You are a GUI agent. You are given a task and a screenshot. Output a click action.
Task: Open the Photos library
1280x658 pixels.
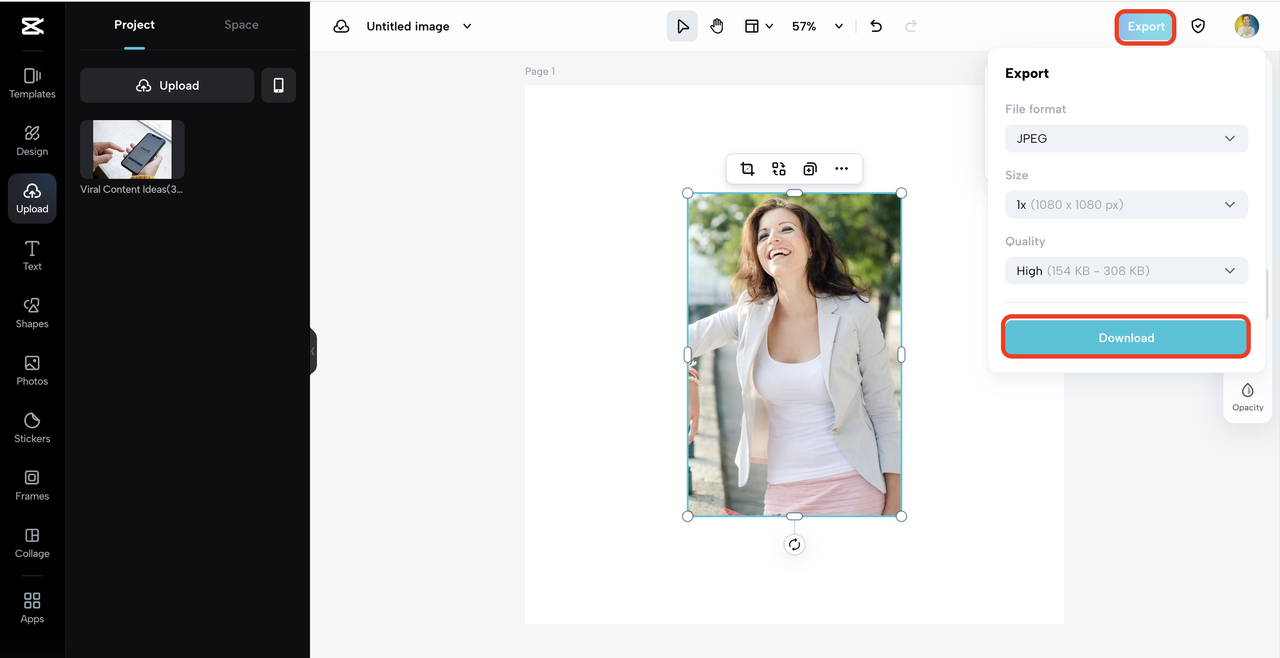32,370
